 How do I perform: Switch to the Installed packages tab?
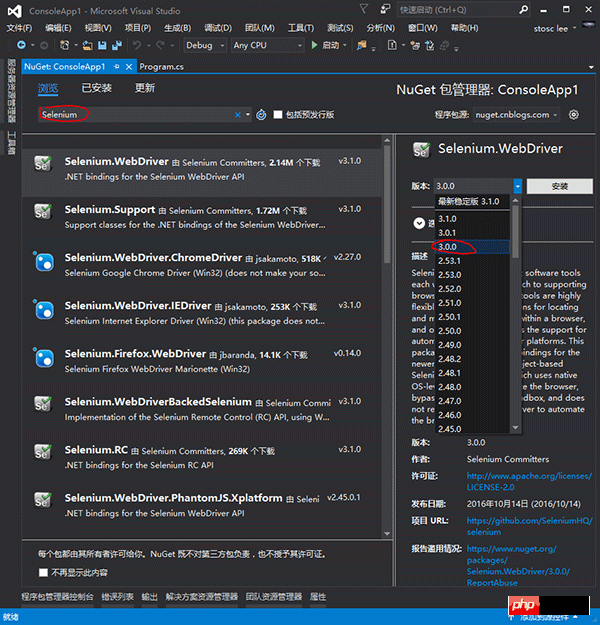[96, 88]
